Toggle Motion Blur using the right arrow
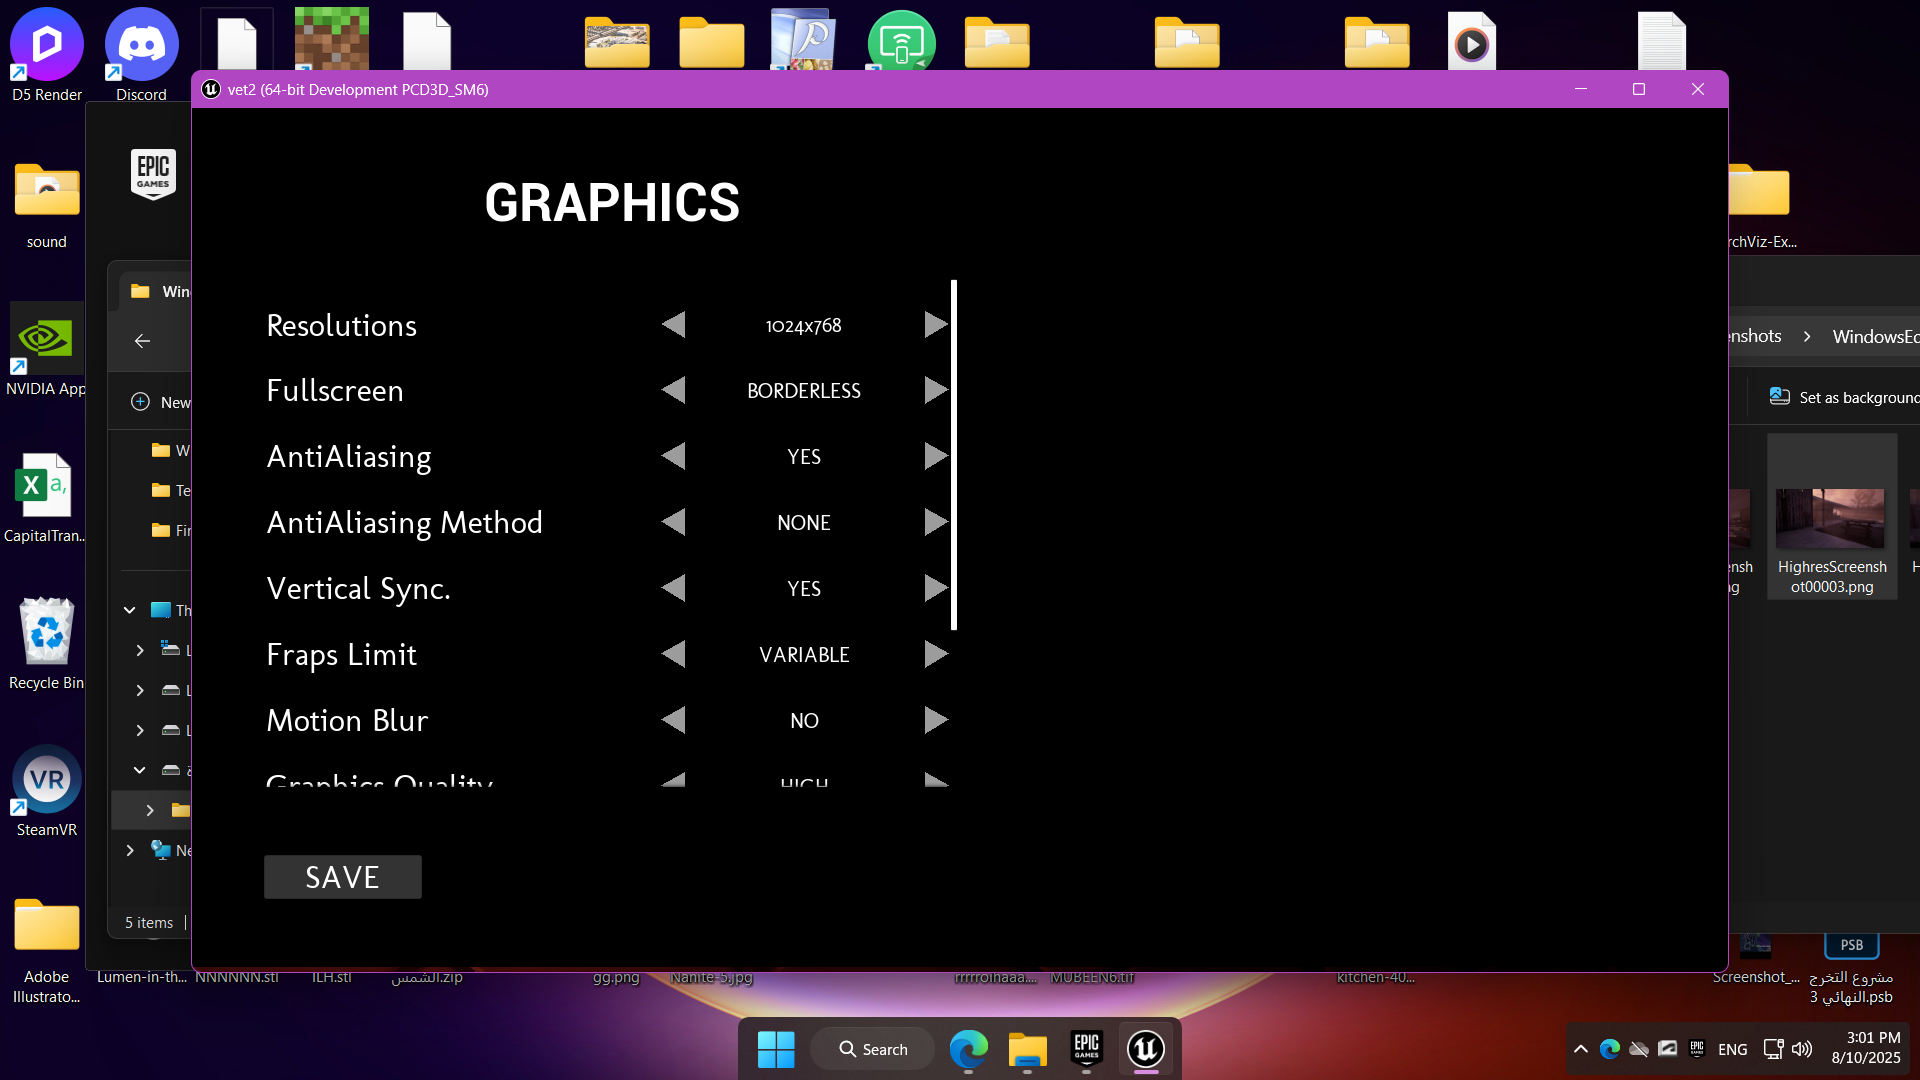 pyautogui.click(x=935, y=720)
